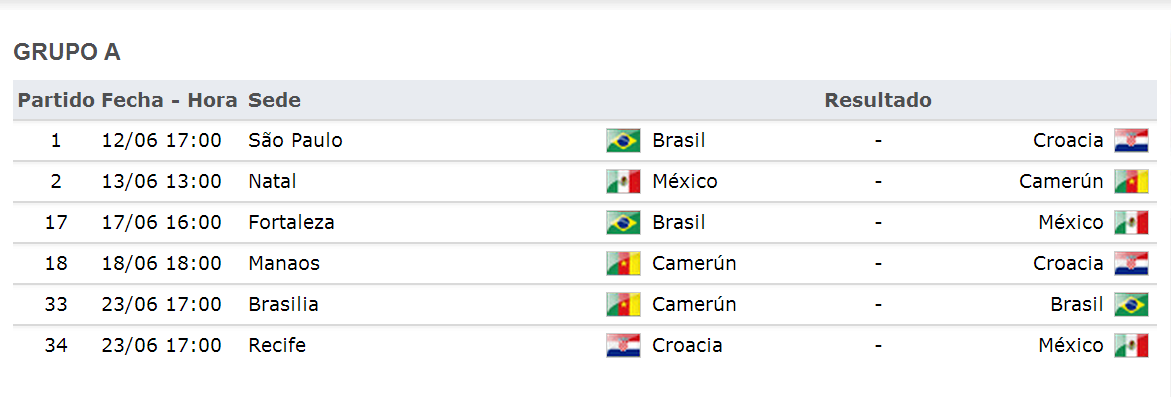Screen dimensions: 1171x397
Task: Click Cameroon flag in Brasilia match row
Action: click(623, 304)
